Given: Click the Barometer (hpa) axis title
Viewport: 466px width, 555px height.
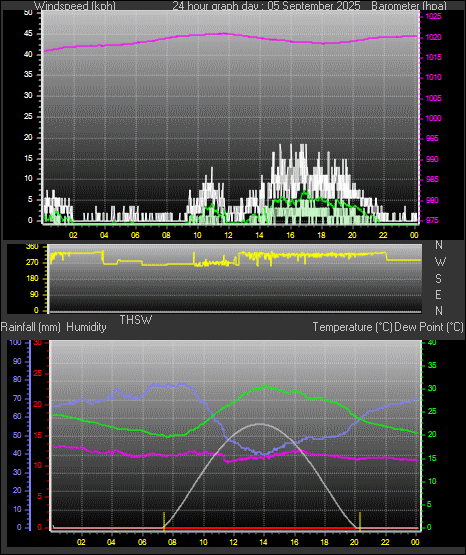Looking at the screenshot, I should click(409, 6).
